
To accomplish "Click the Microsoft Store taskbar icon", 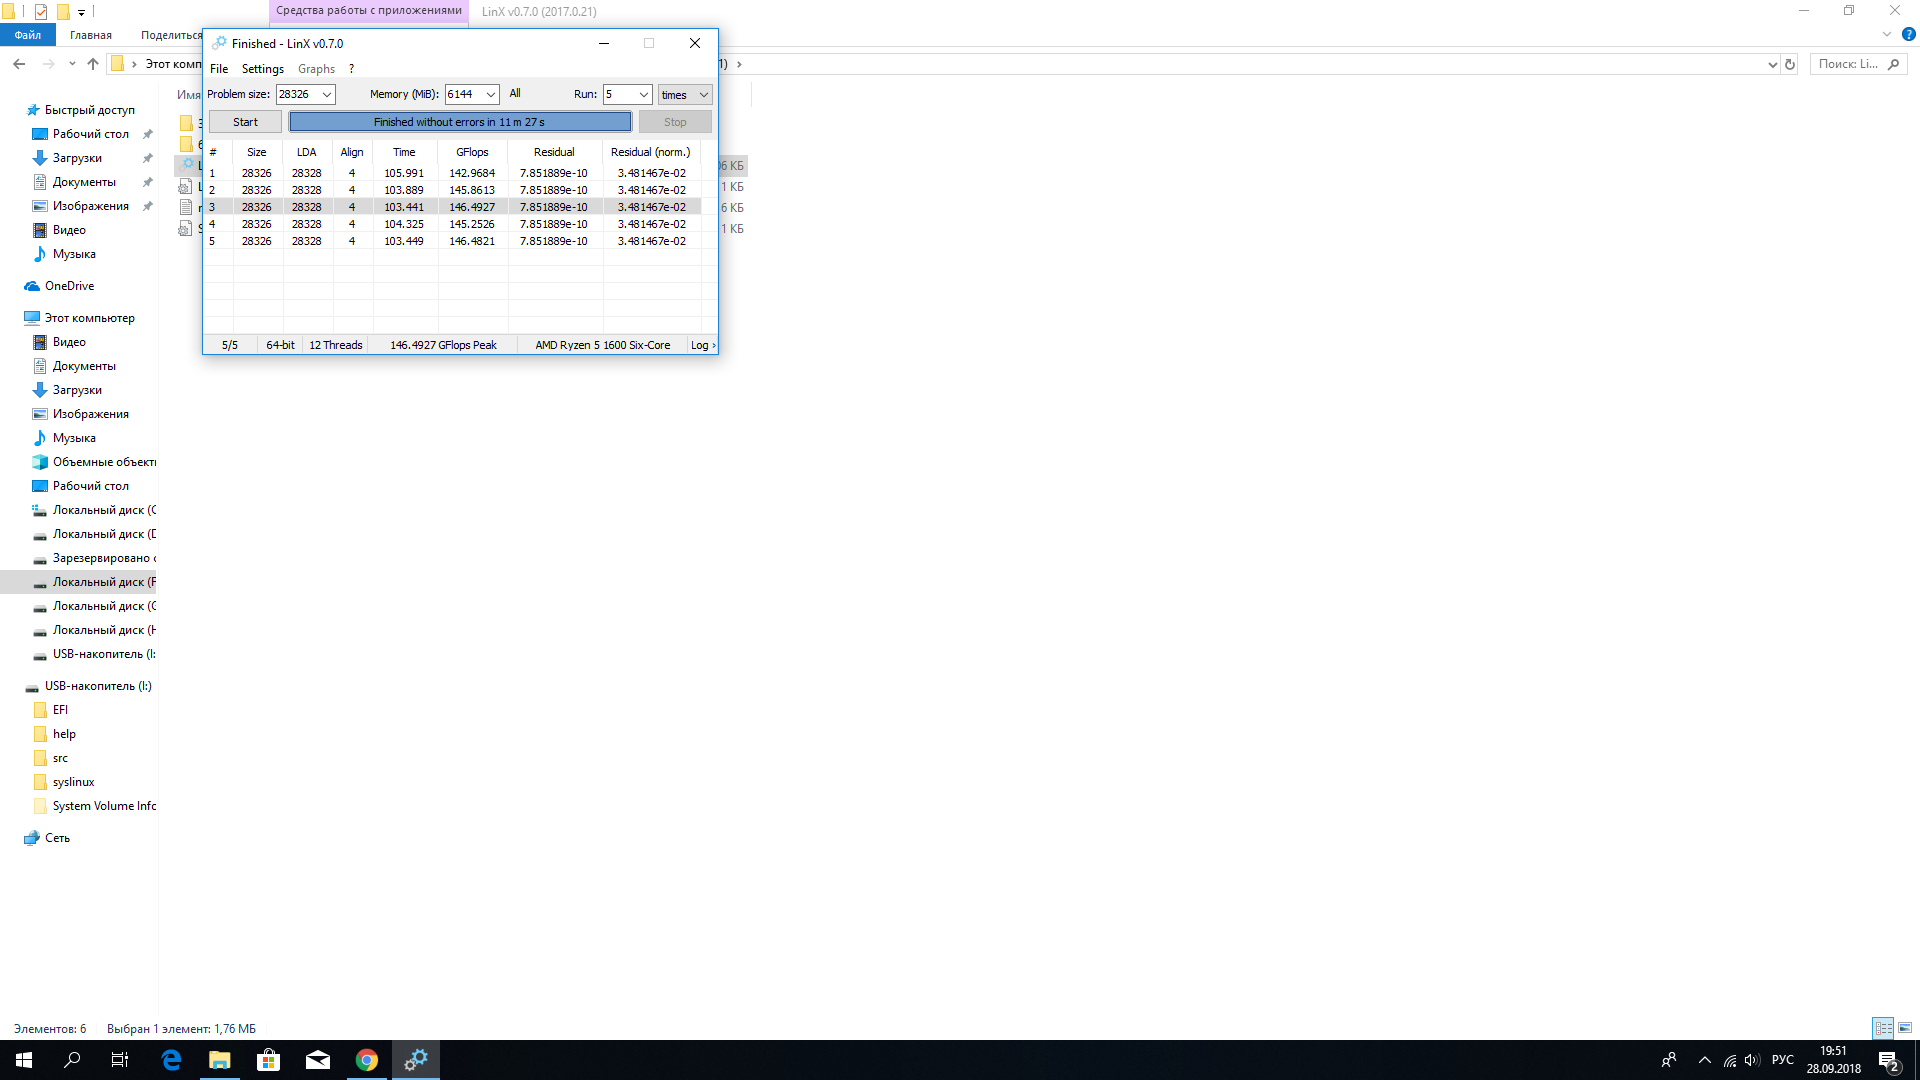I will [x=268, y=1060].
